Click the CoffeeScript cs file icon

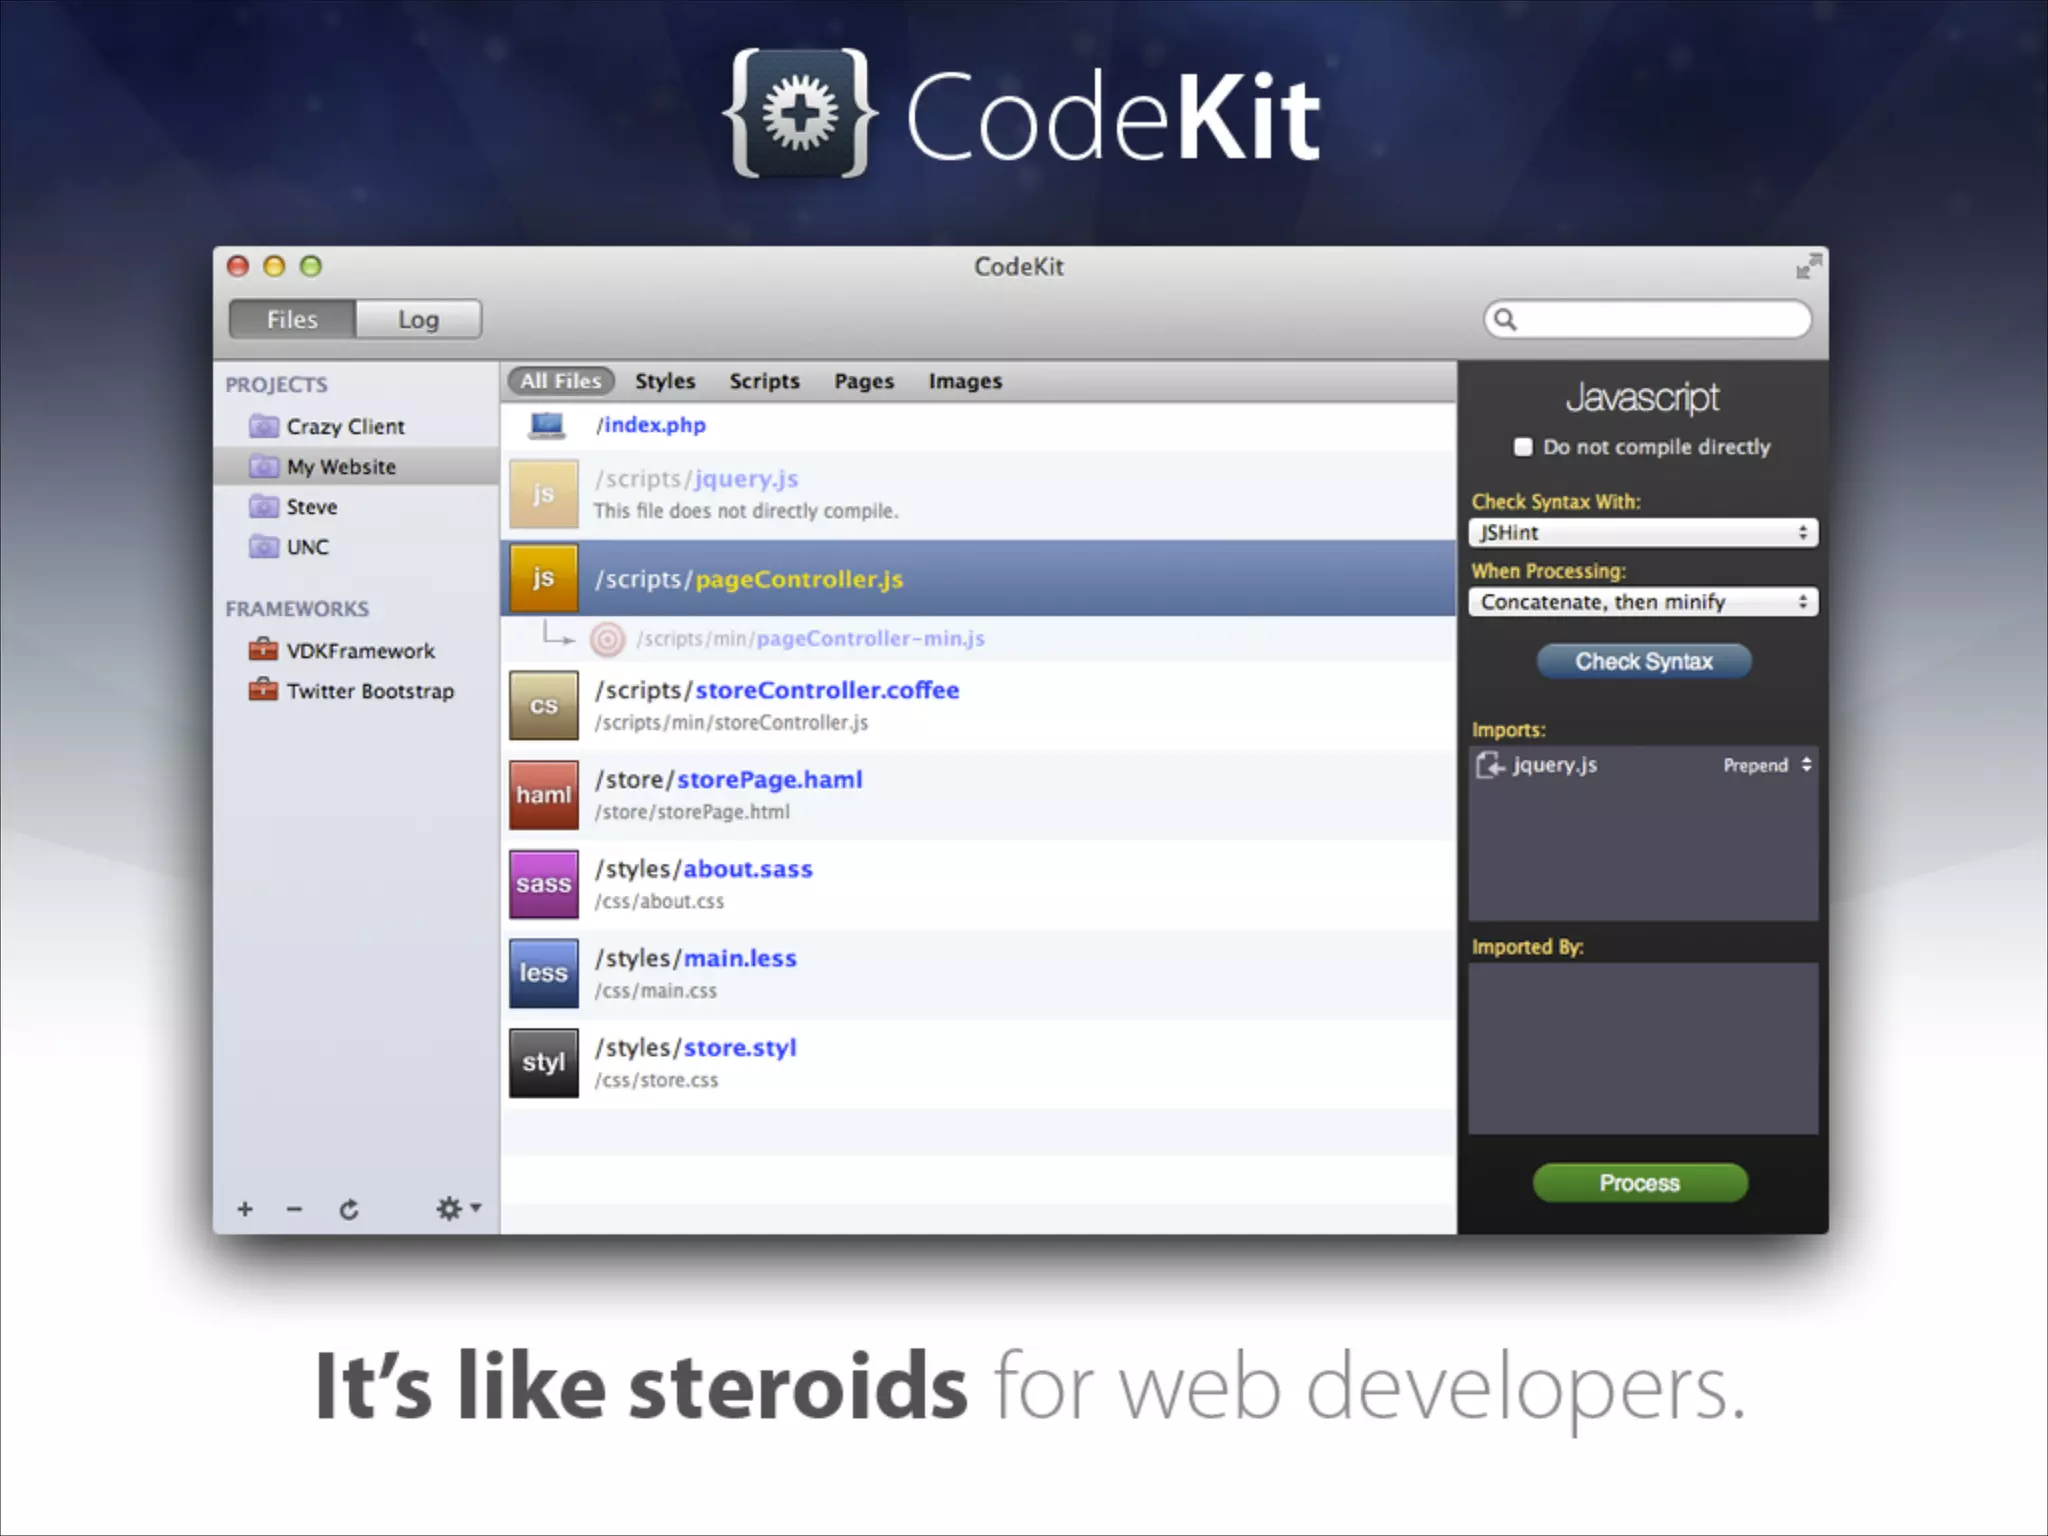click(x=543, y=705)
